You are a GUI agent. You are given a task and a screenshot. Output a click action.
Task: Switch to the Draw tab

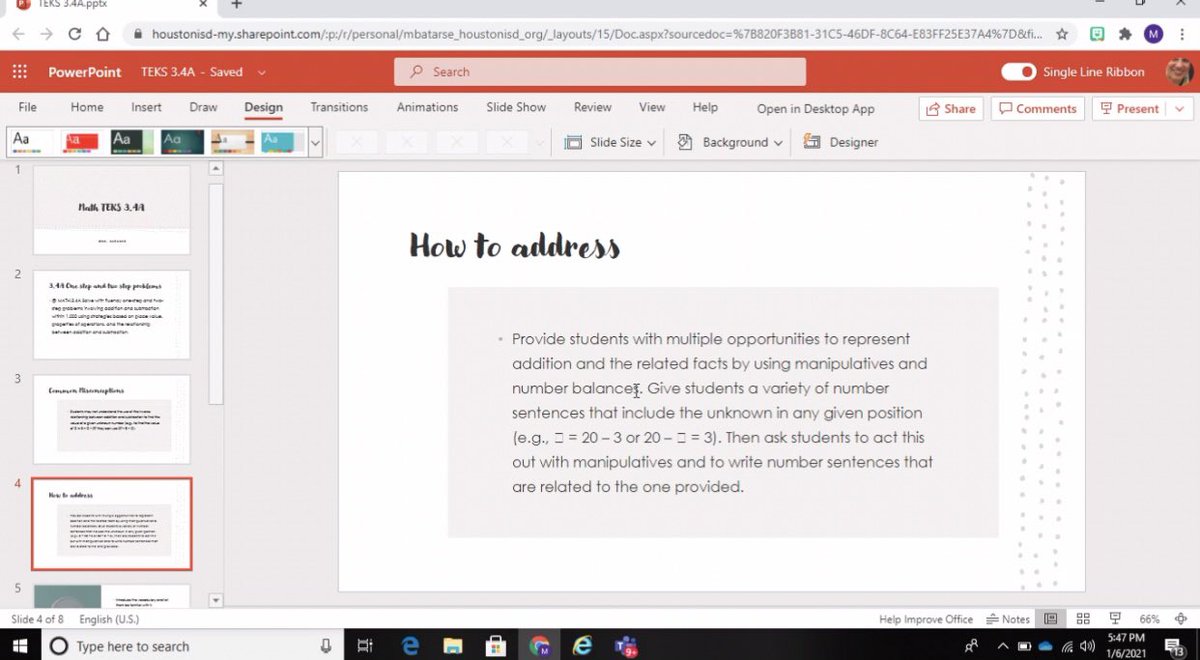[x=203, y=107]
